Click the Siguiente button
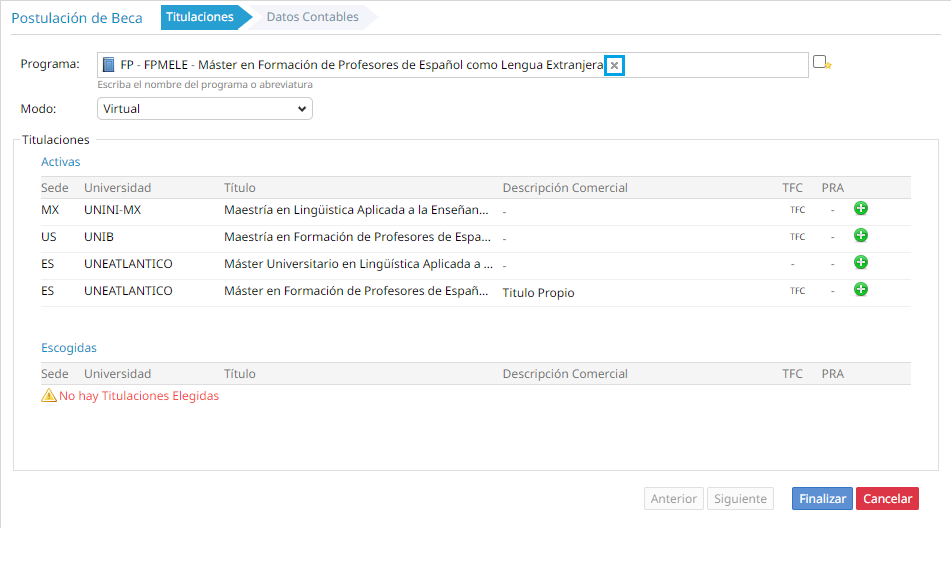 740,499
